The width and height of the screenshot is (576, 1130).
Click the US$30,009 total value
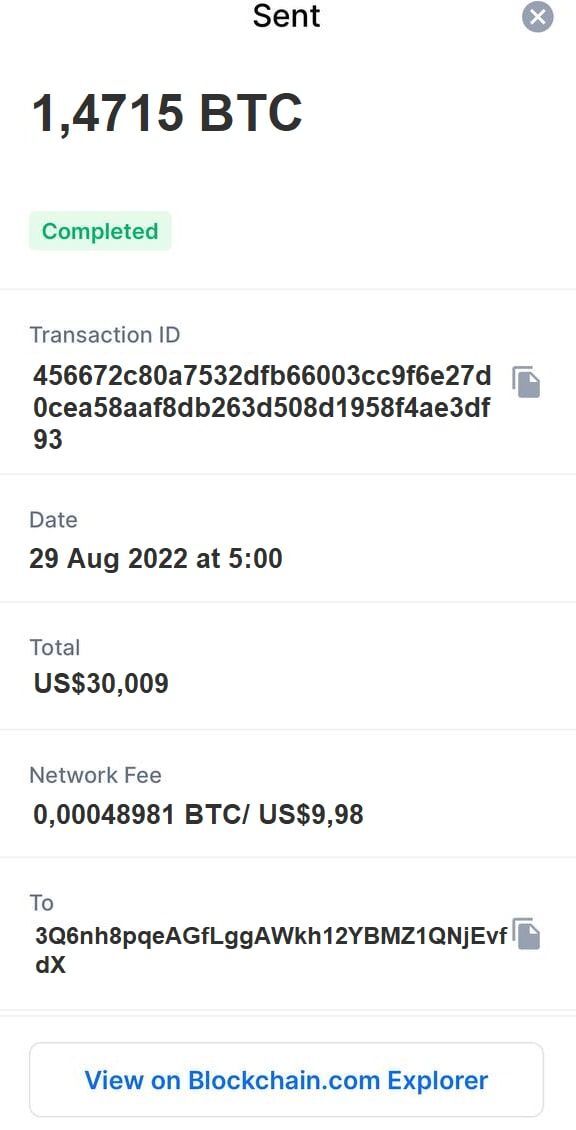(101, 683)
